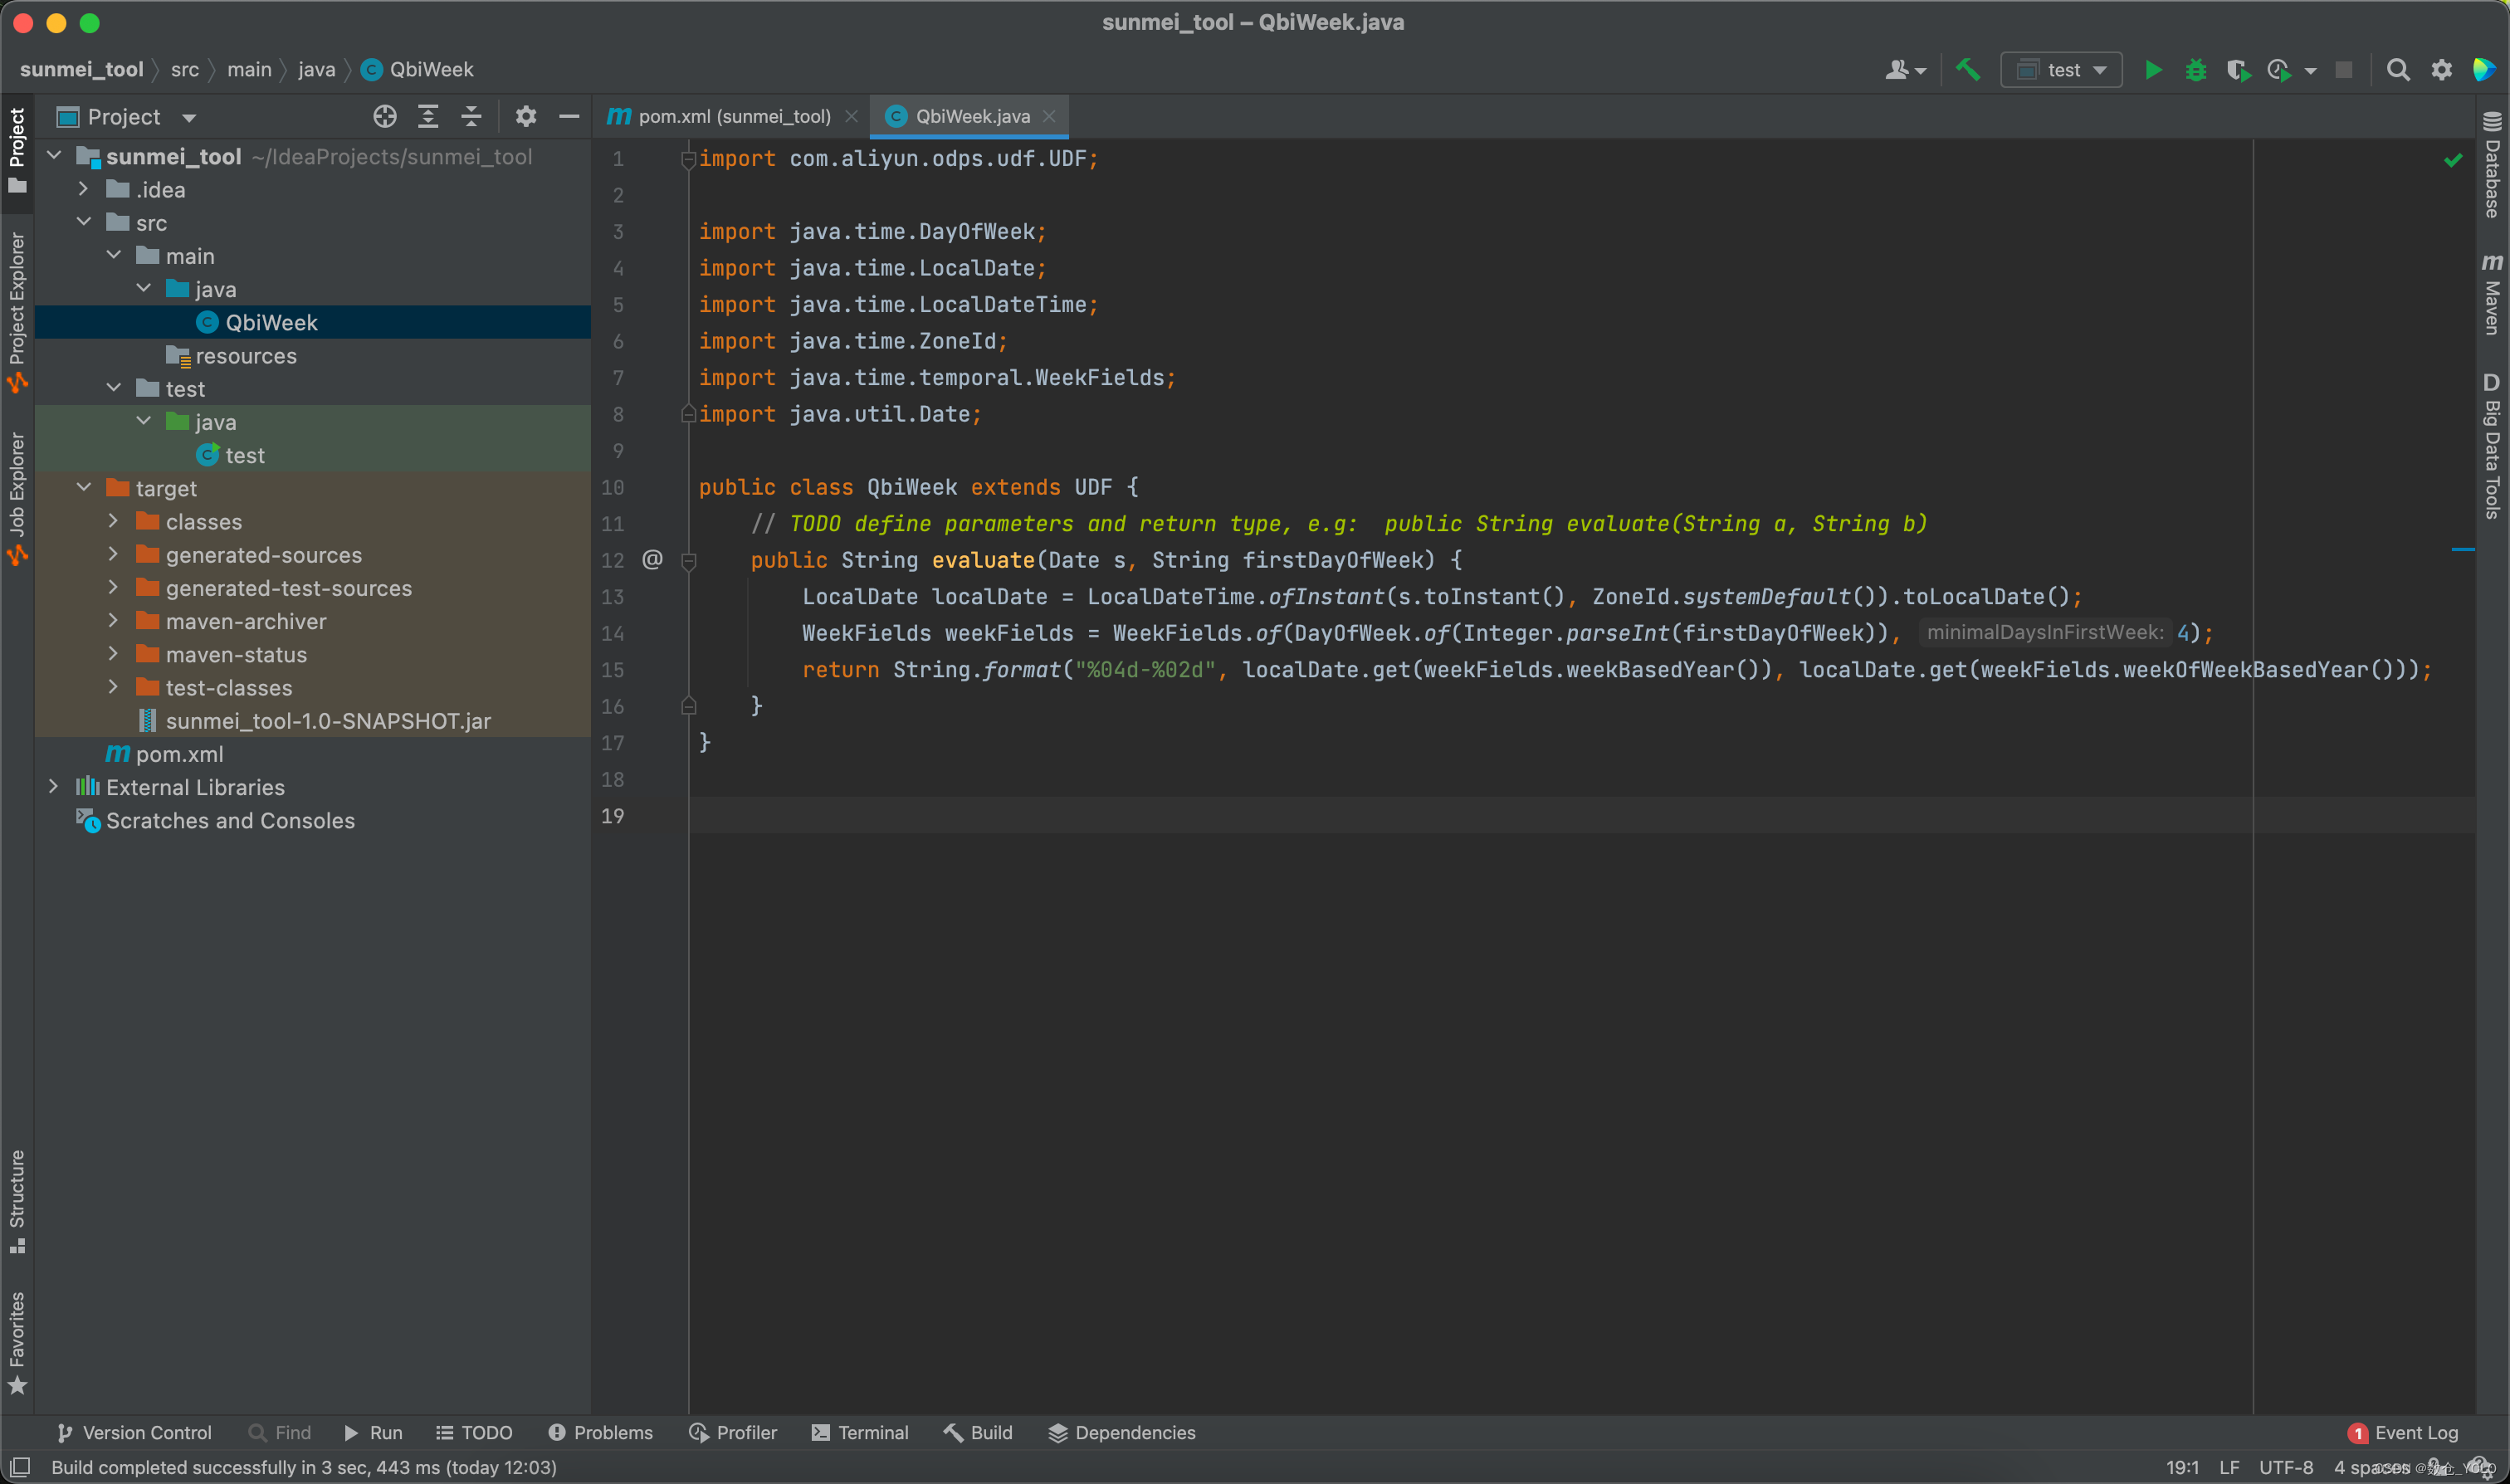
Task: Open the Terminal tool window
Action: coord(860,1432)
